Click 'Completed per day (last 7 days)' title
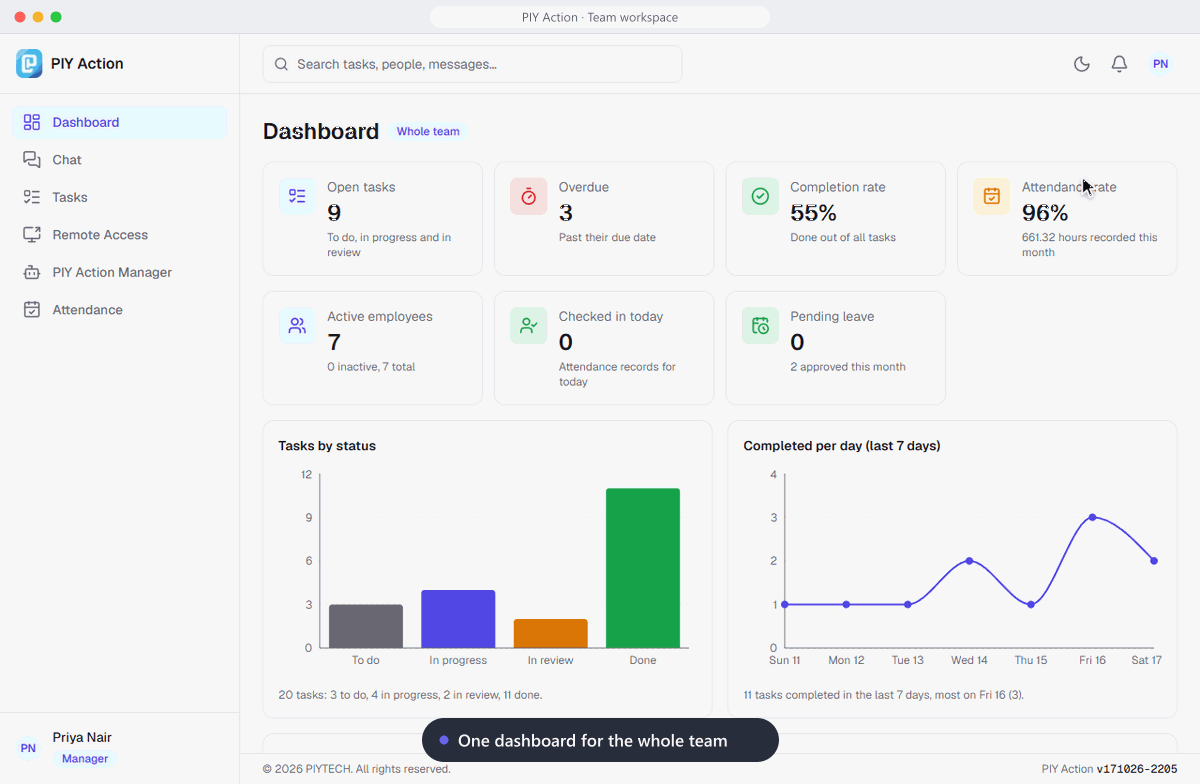 point(842,446)
